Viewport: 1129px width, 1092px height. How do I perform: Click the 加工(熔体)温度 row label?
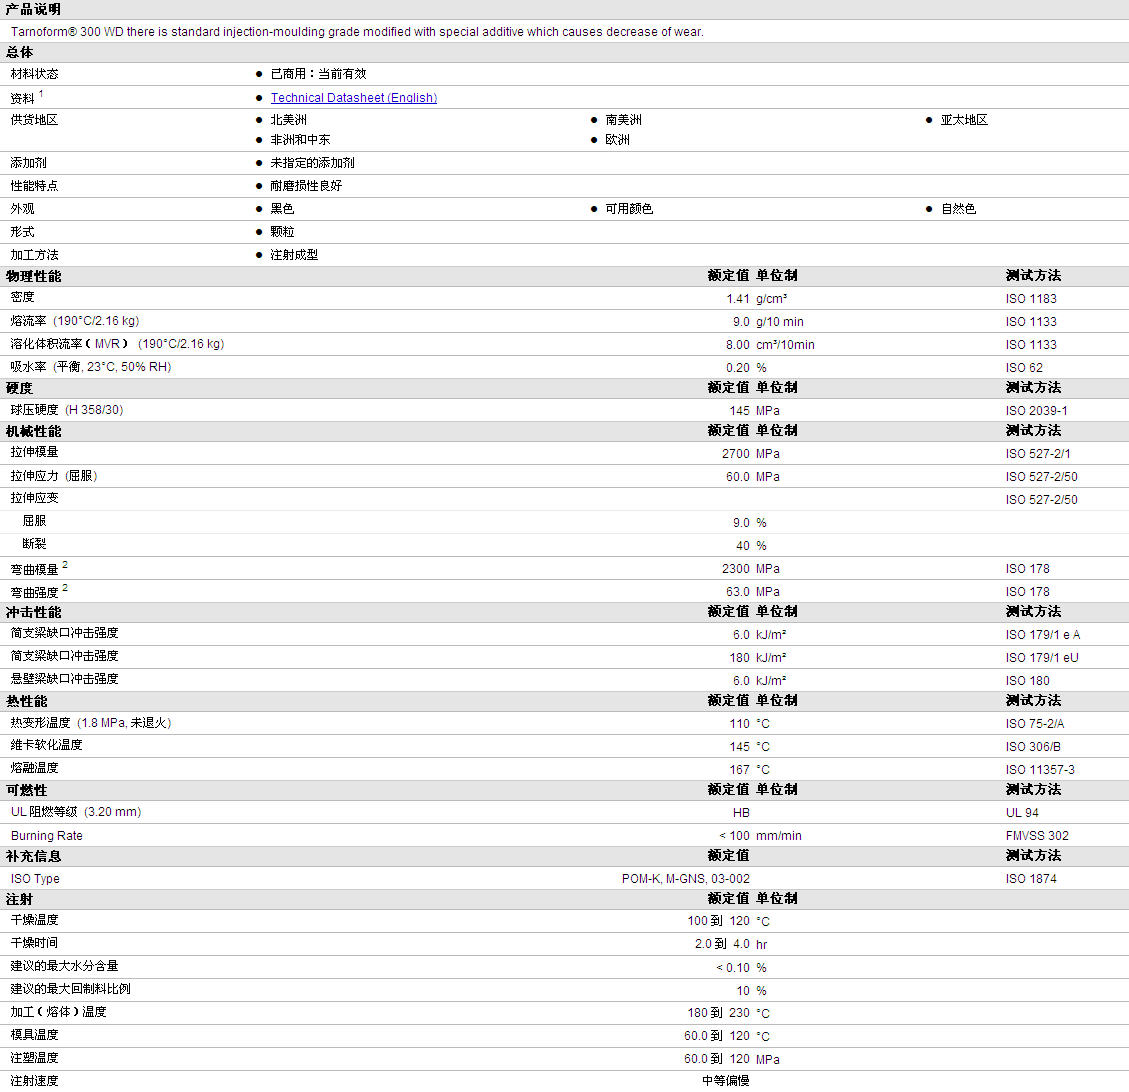pos(58,1012)
